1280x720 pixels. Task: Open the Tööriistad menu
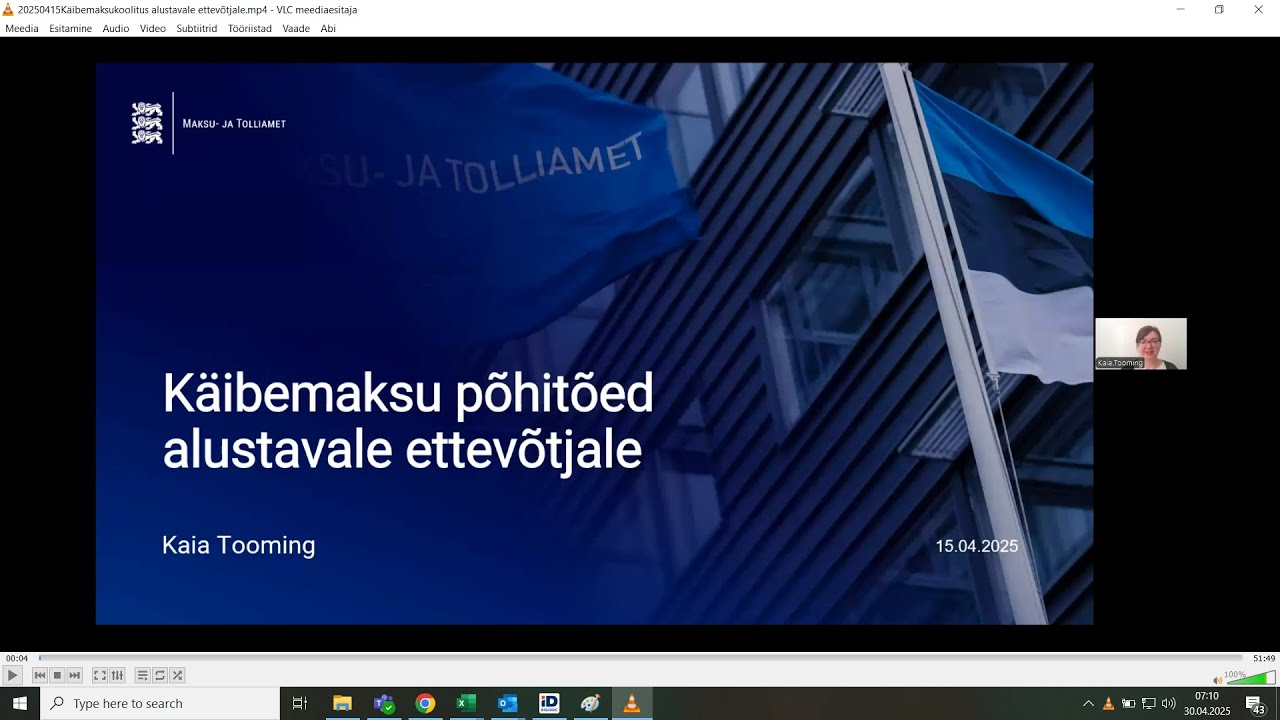click(250, 28)
